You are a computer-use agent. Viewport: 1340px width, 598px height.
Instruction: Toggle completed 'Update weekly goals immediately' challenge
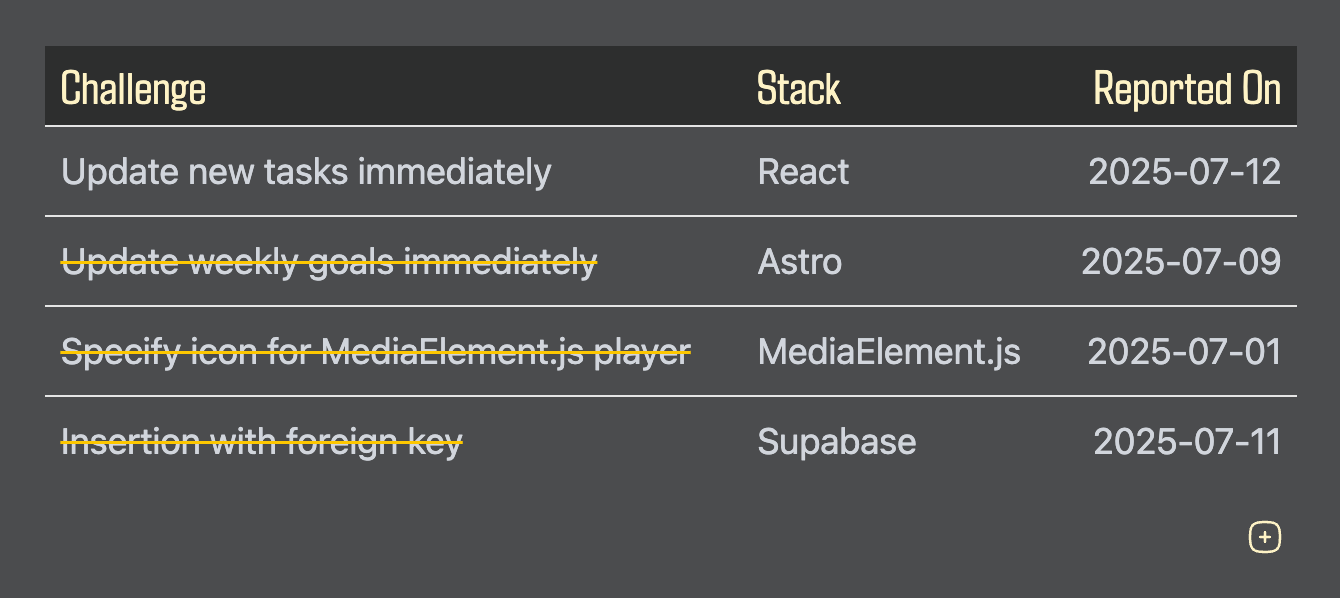329,262
